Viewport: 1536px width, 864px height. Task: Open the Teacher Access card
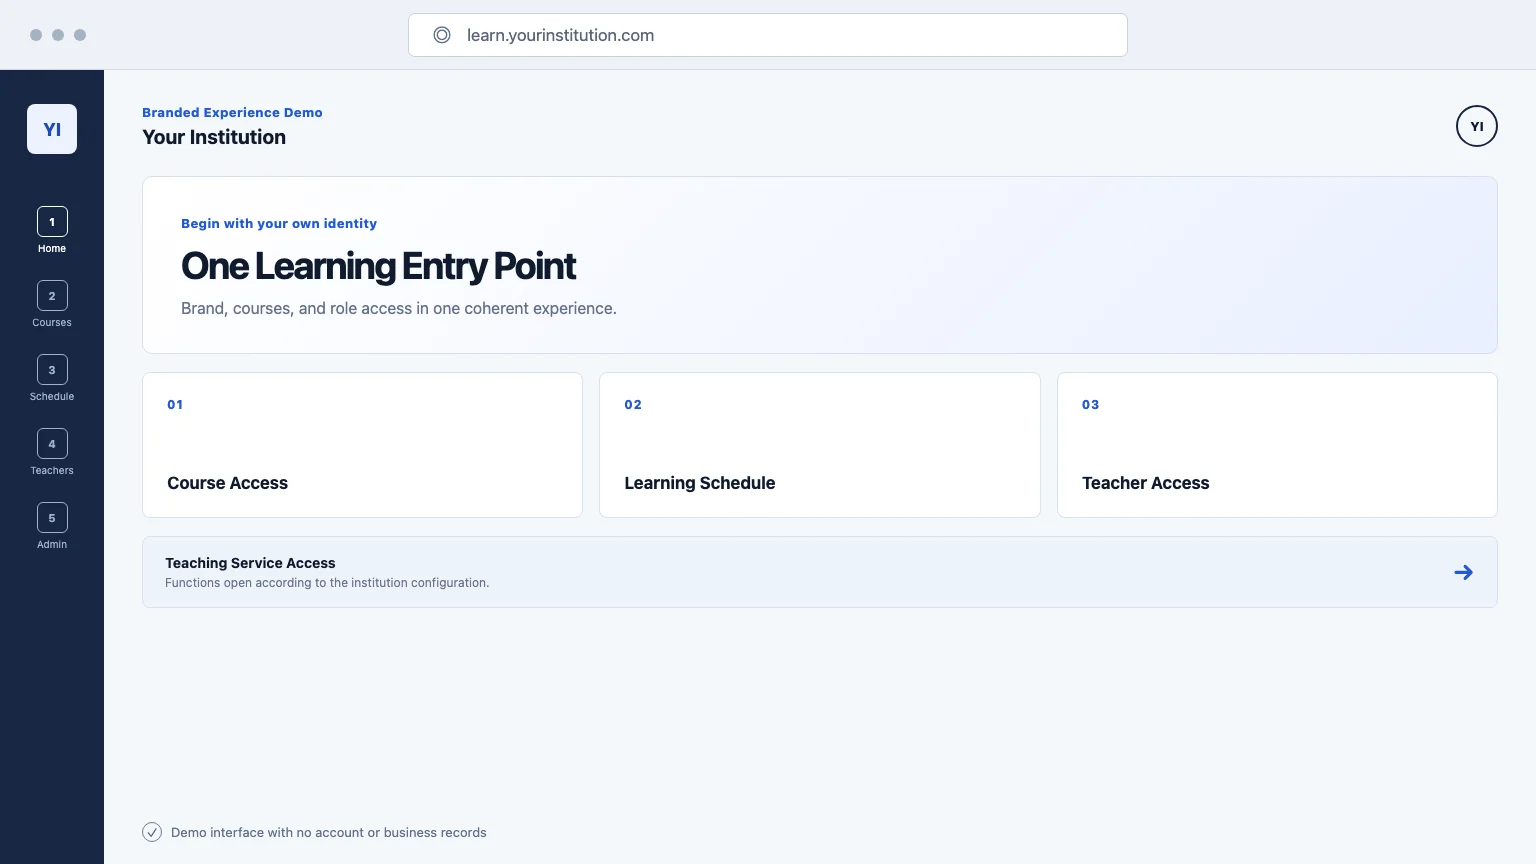coord(1277,445)
